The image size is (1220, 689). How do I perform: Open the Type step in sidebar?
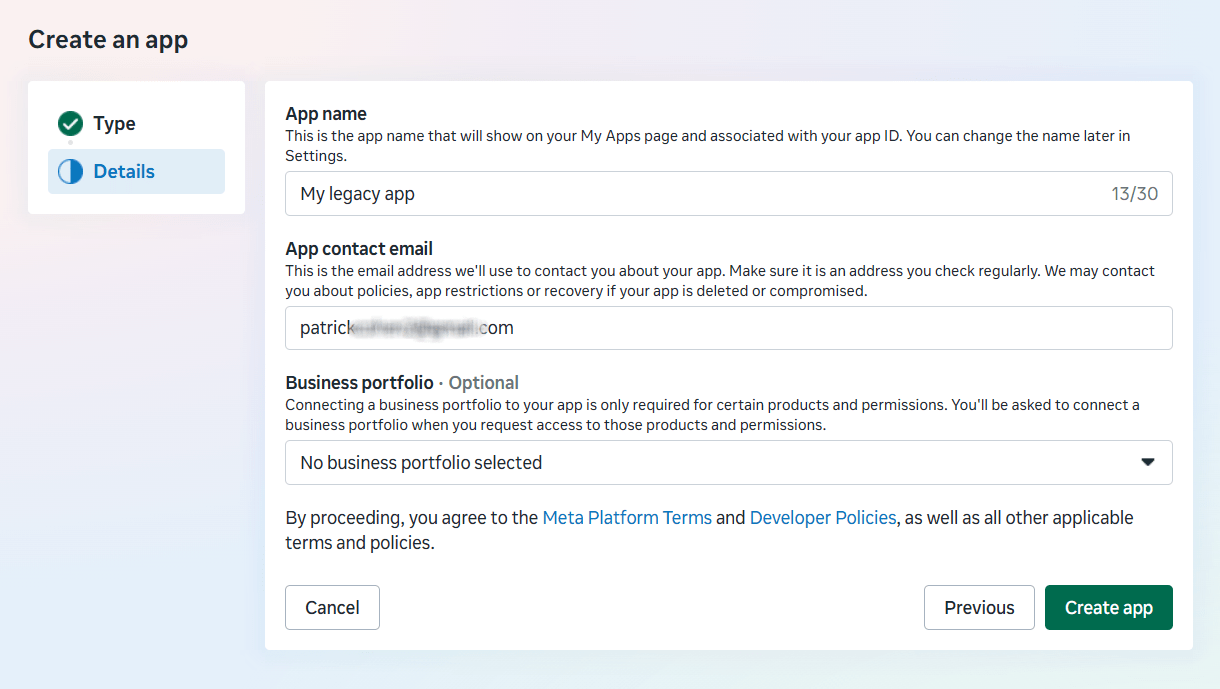point(136,124)
